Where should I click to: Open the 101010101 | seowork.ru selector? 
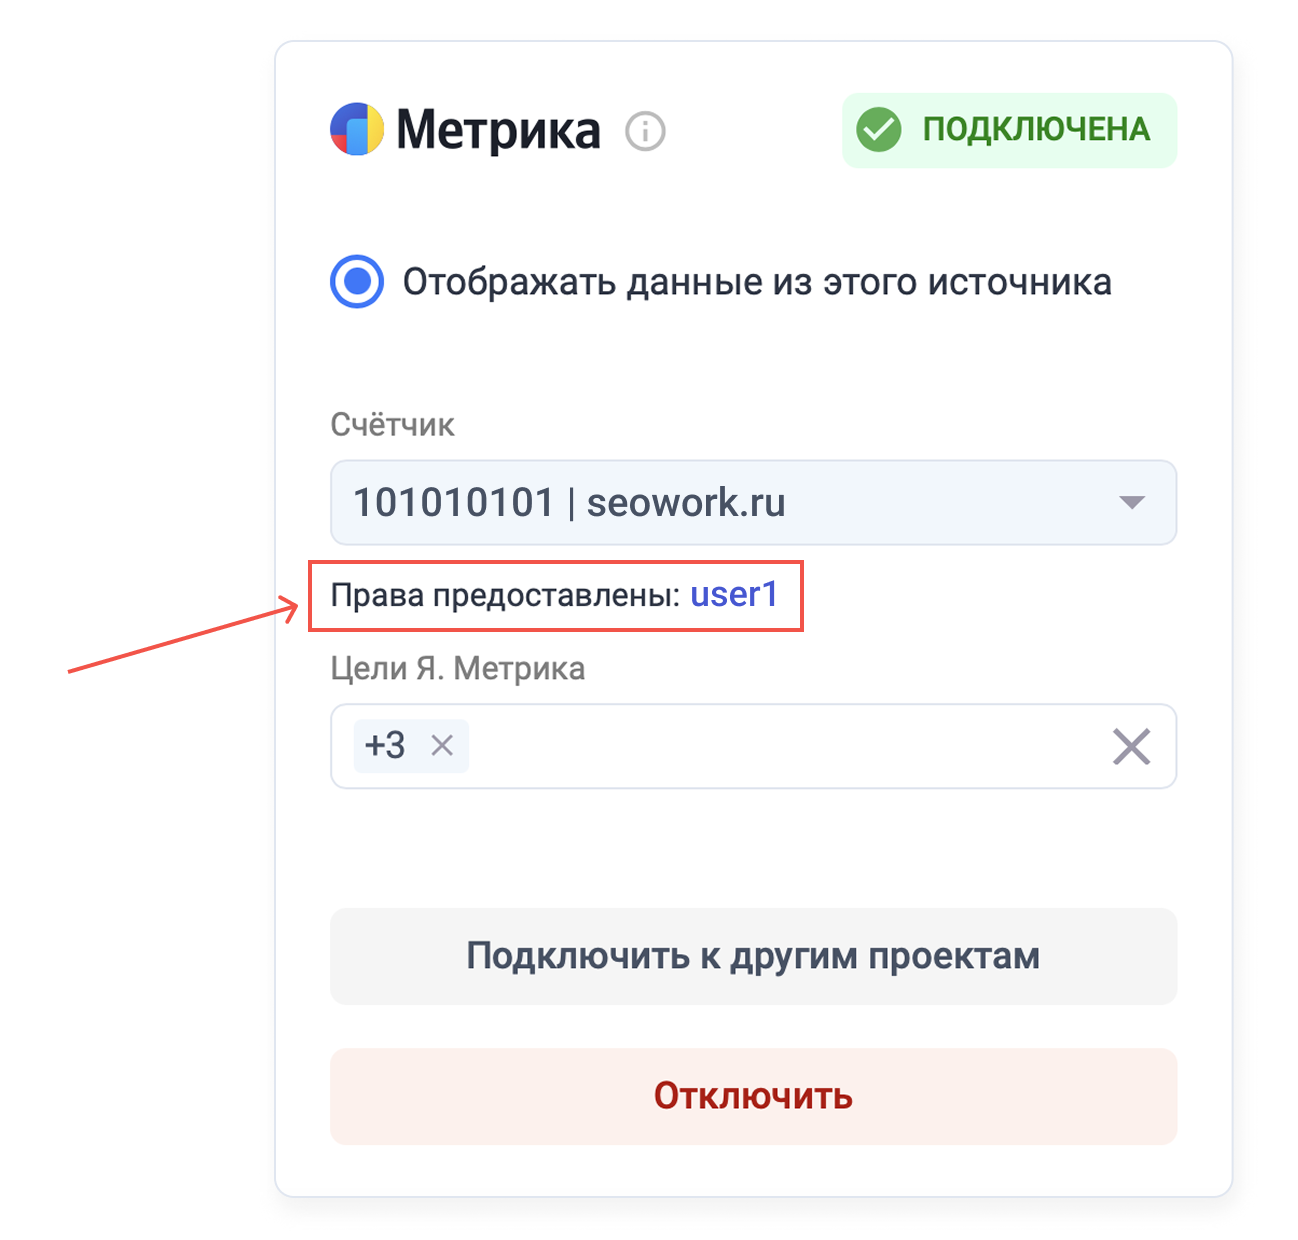753,502
